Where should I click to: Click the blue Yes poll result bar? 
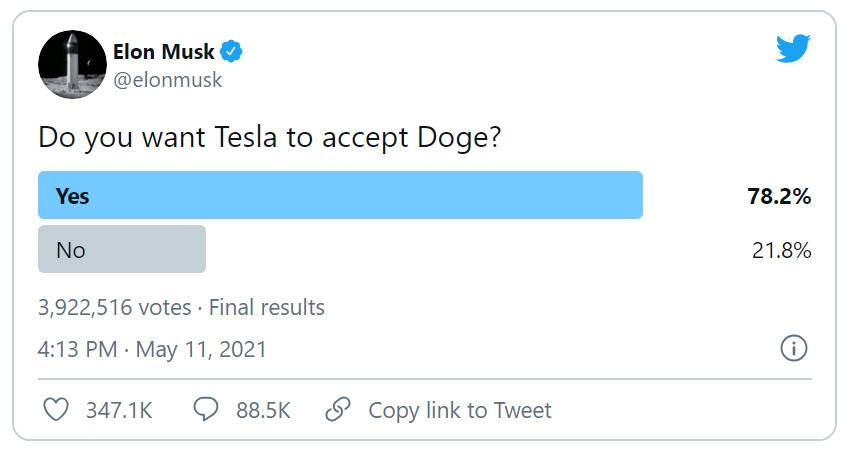(340, 195)
